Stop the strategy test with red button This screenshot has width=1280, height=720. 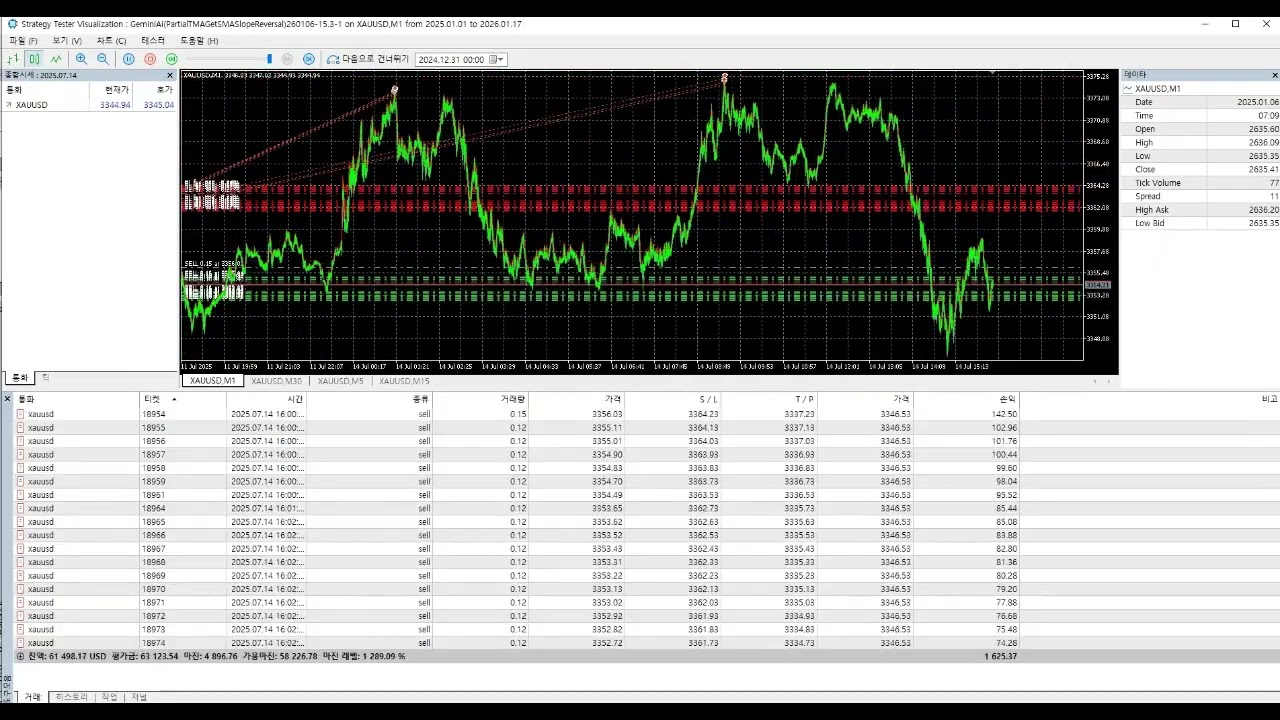pyautogui.click(x=150, y=59)
